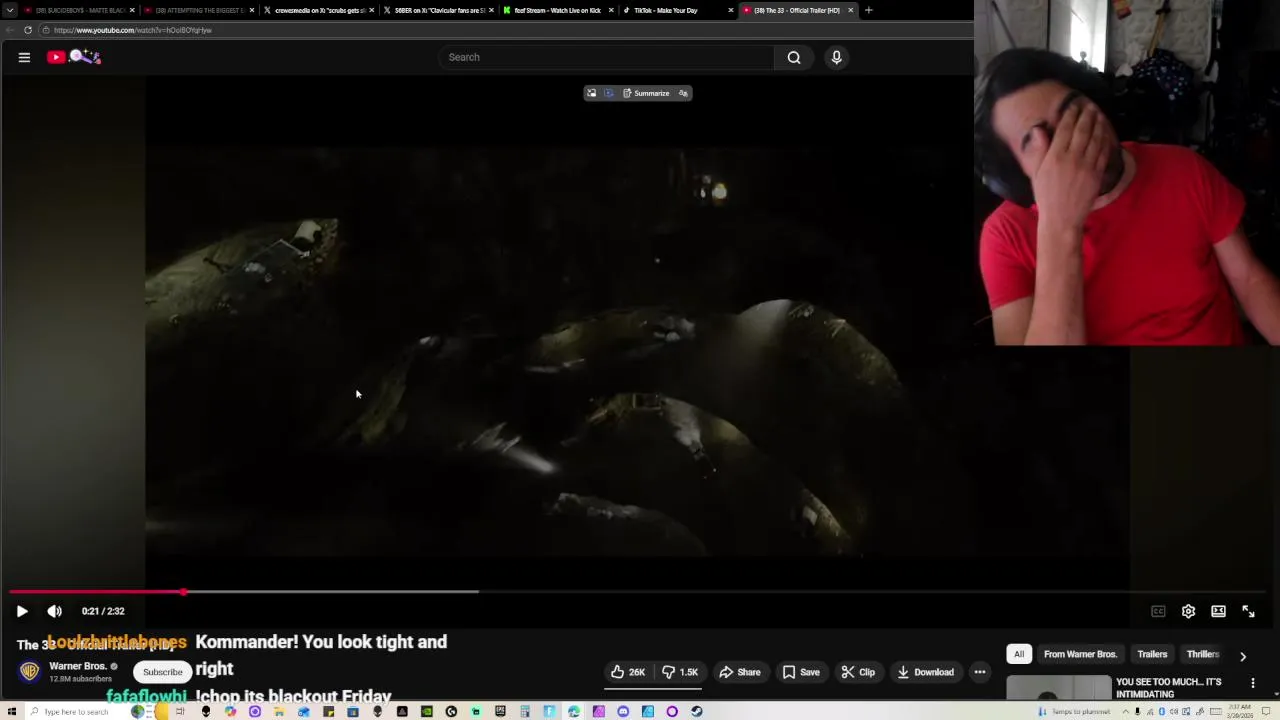Download the video
Screen dimensions: 1280x720
point(925,672)
